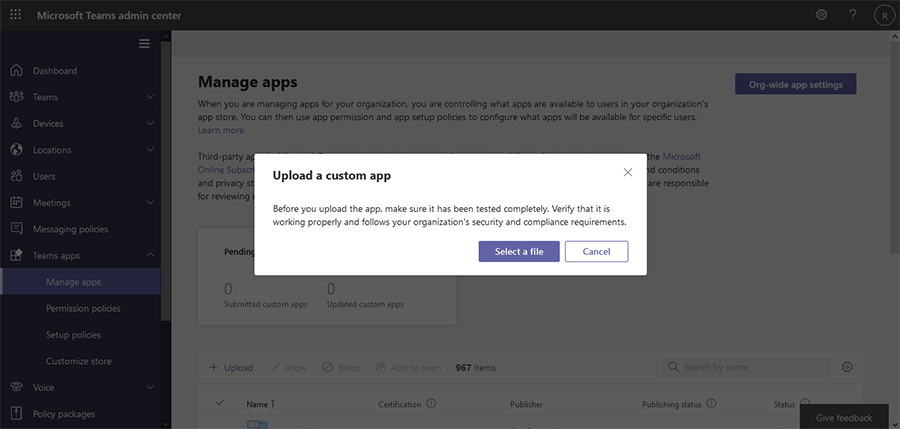Click the Users icon in sidebar
900x429 pixels.
17,176
